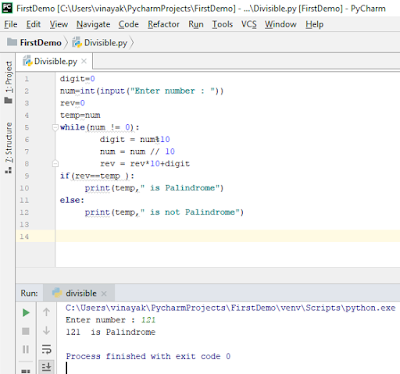The image size is (400, 374).
Task: Click the Up stack trace arrow
Action: coord(46,312)
